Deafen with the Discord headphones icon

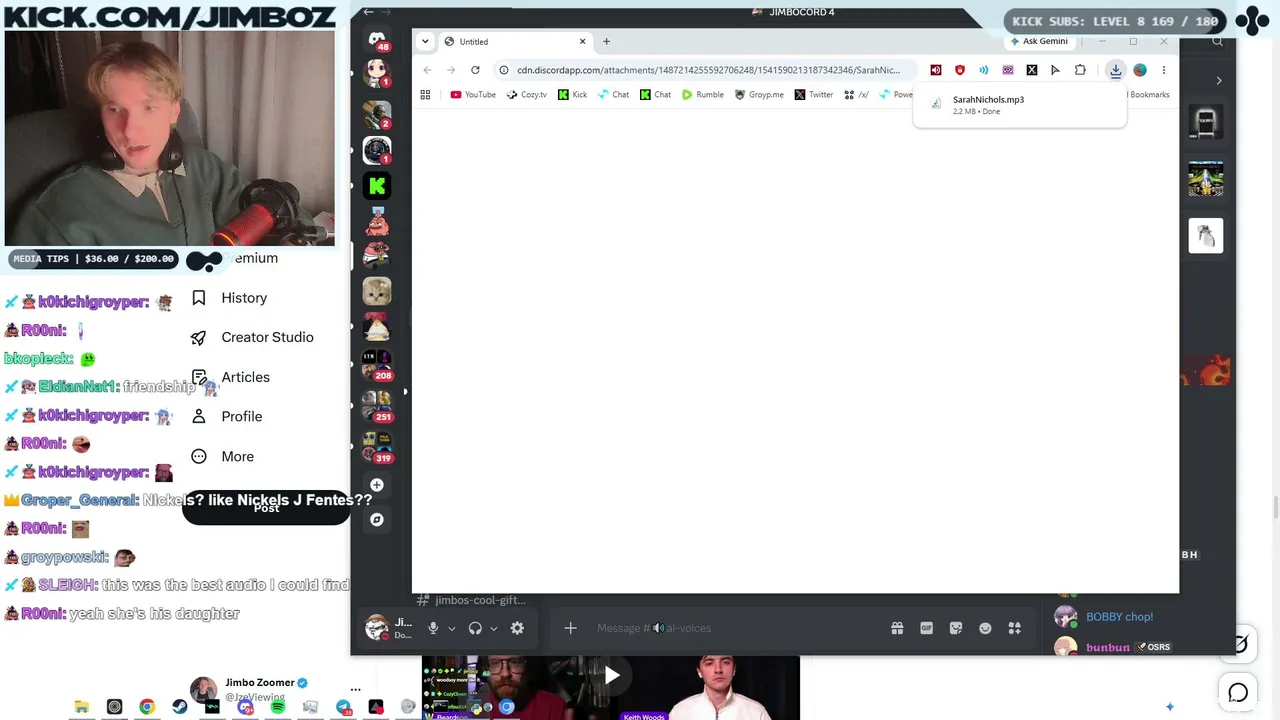pyautogui.click(x=475, y=628)
